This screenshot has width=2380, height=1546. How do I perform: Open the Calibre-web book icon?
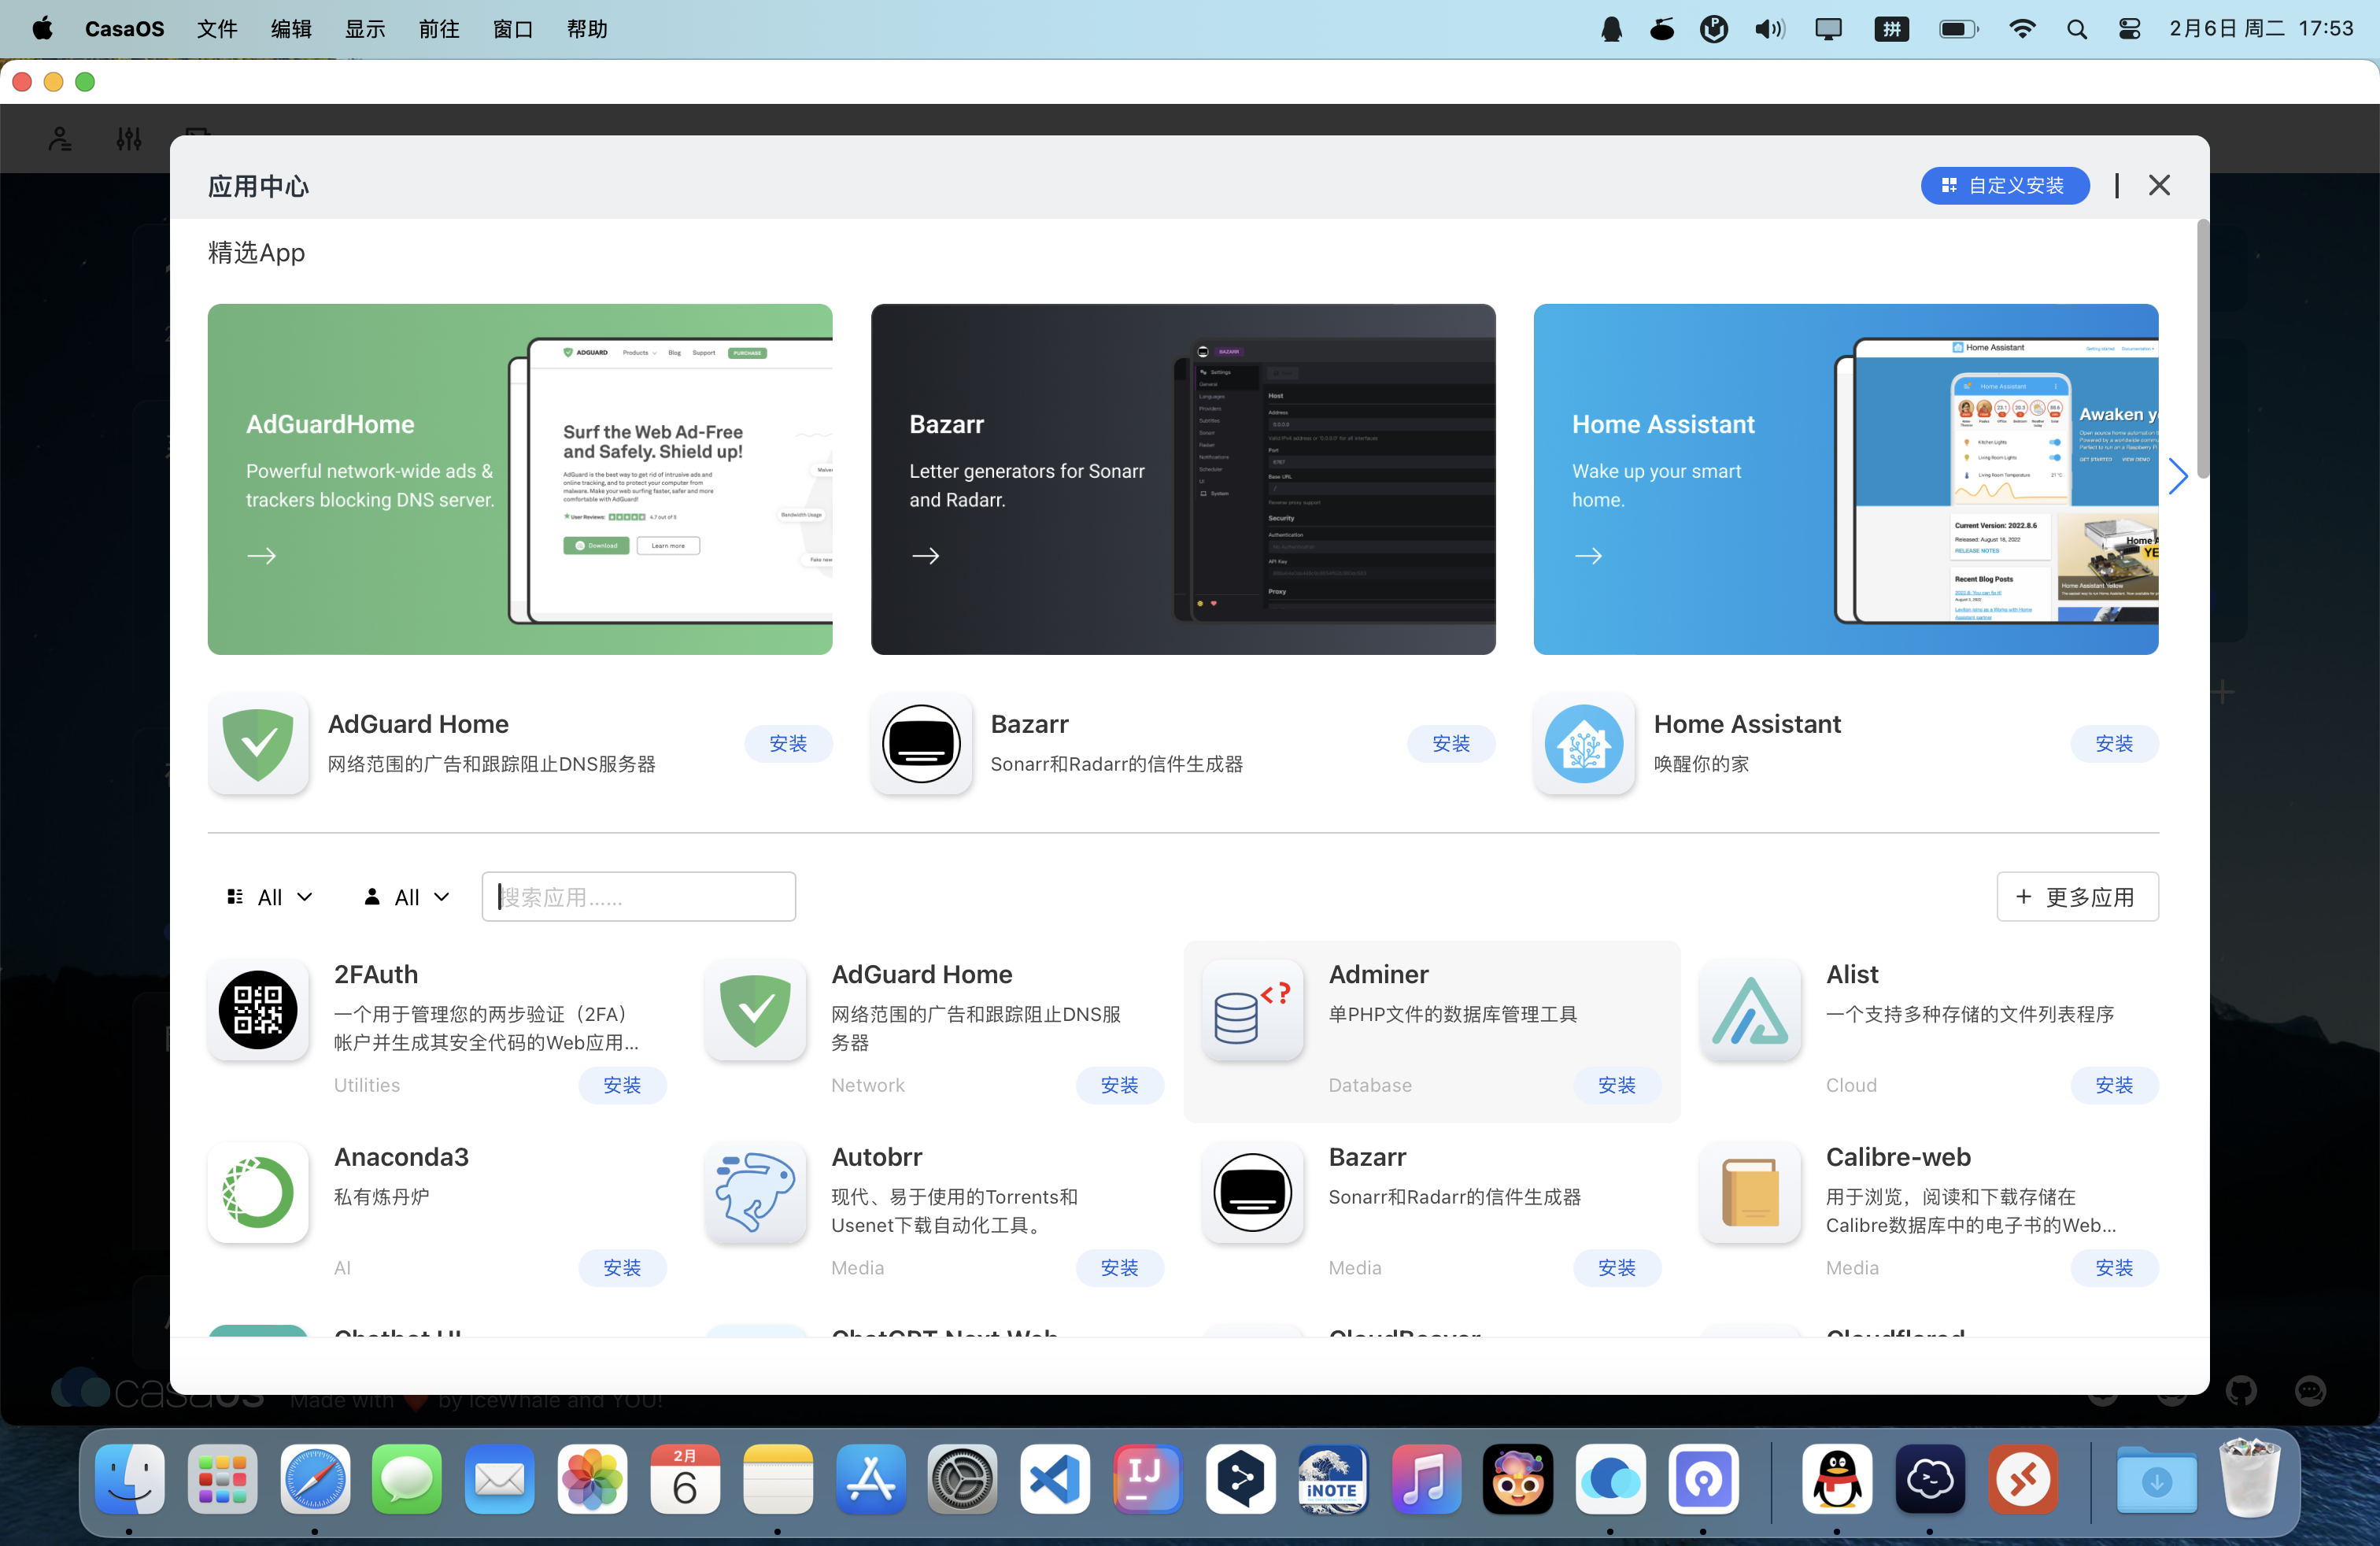coord(1750,1192)
